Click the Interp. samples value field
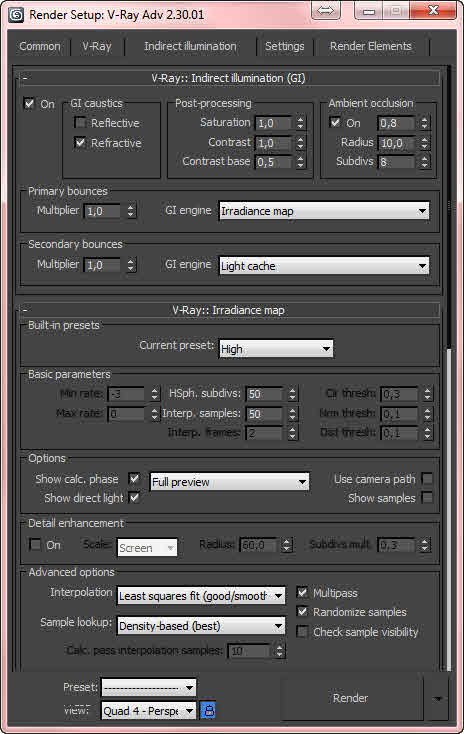 (x=265, y=414)
